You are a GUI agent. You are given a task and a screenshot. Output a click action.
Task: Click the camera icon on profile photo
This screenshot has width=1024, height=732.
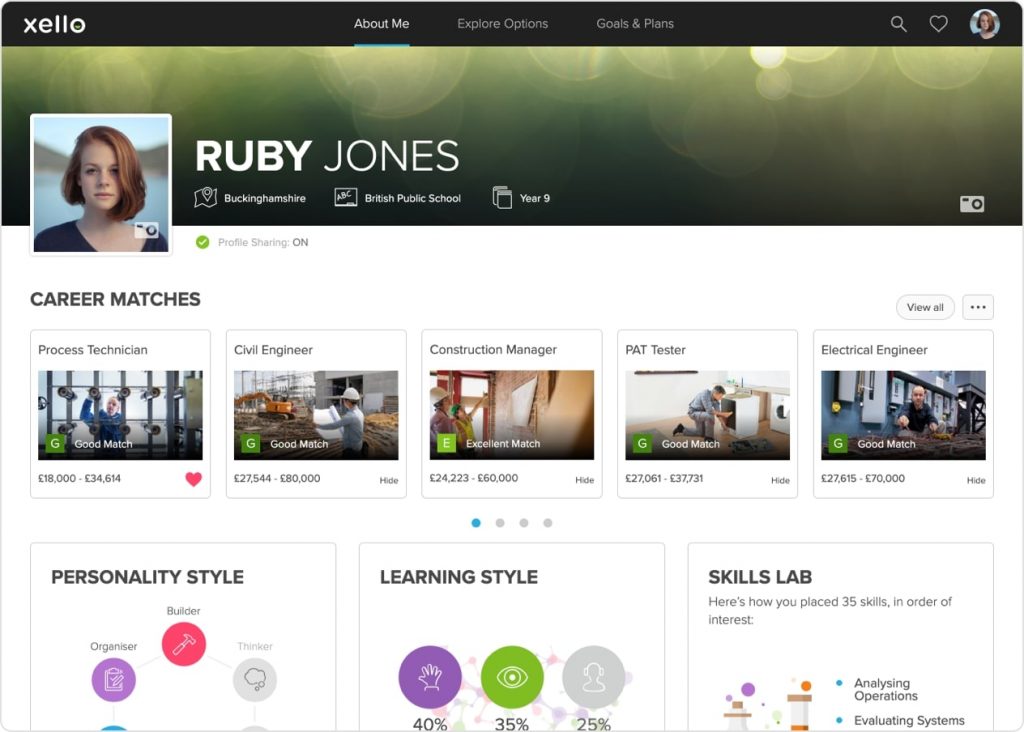point(147,229)
